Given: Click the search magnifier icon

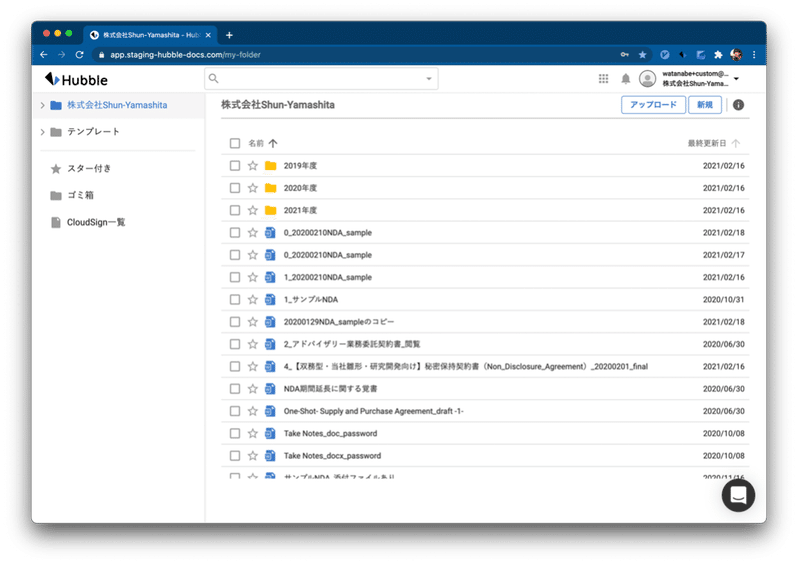Looking at the screenshot, I should coord(214,79).
